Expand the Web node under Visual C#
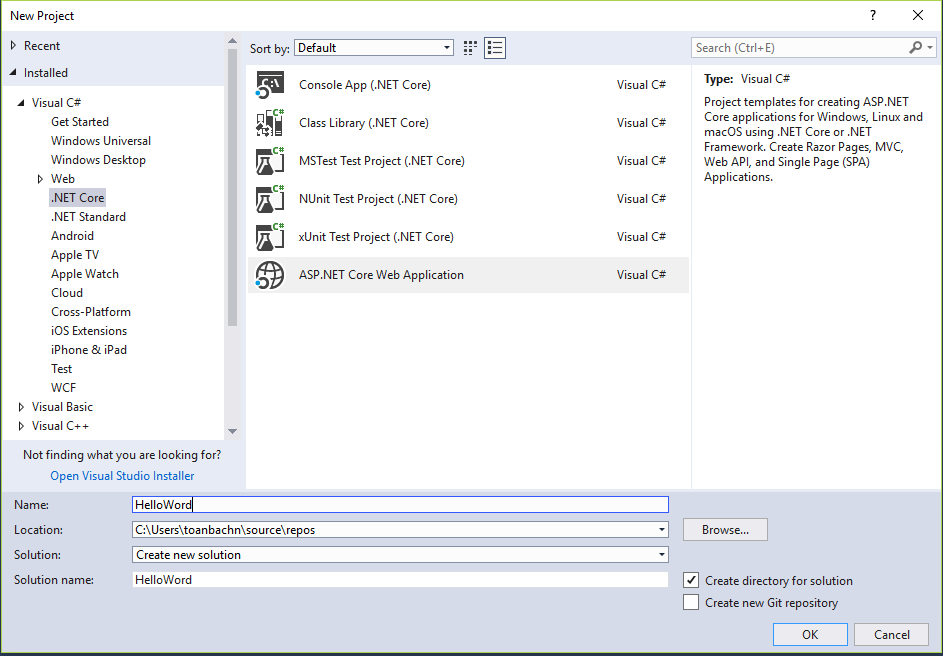The height and width of the screenshot is (656, 943). pyautogui.click(x=41, y=179)
